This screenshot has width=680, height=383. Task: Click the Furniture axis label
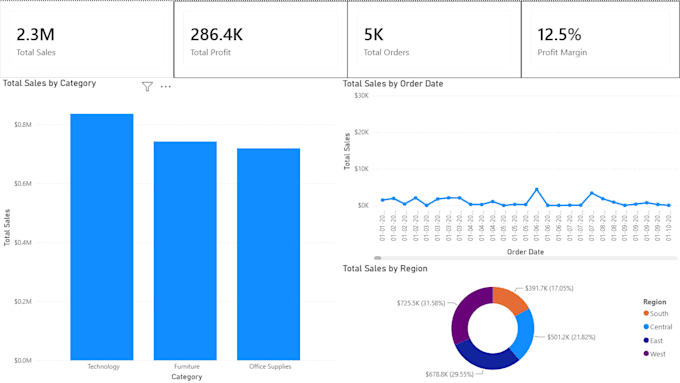(x=187, y=367)
